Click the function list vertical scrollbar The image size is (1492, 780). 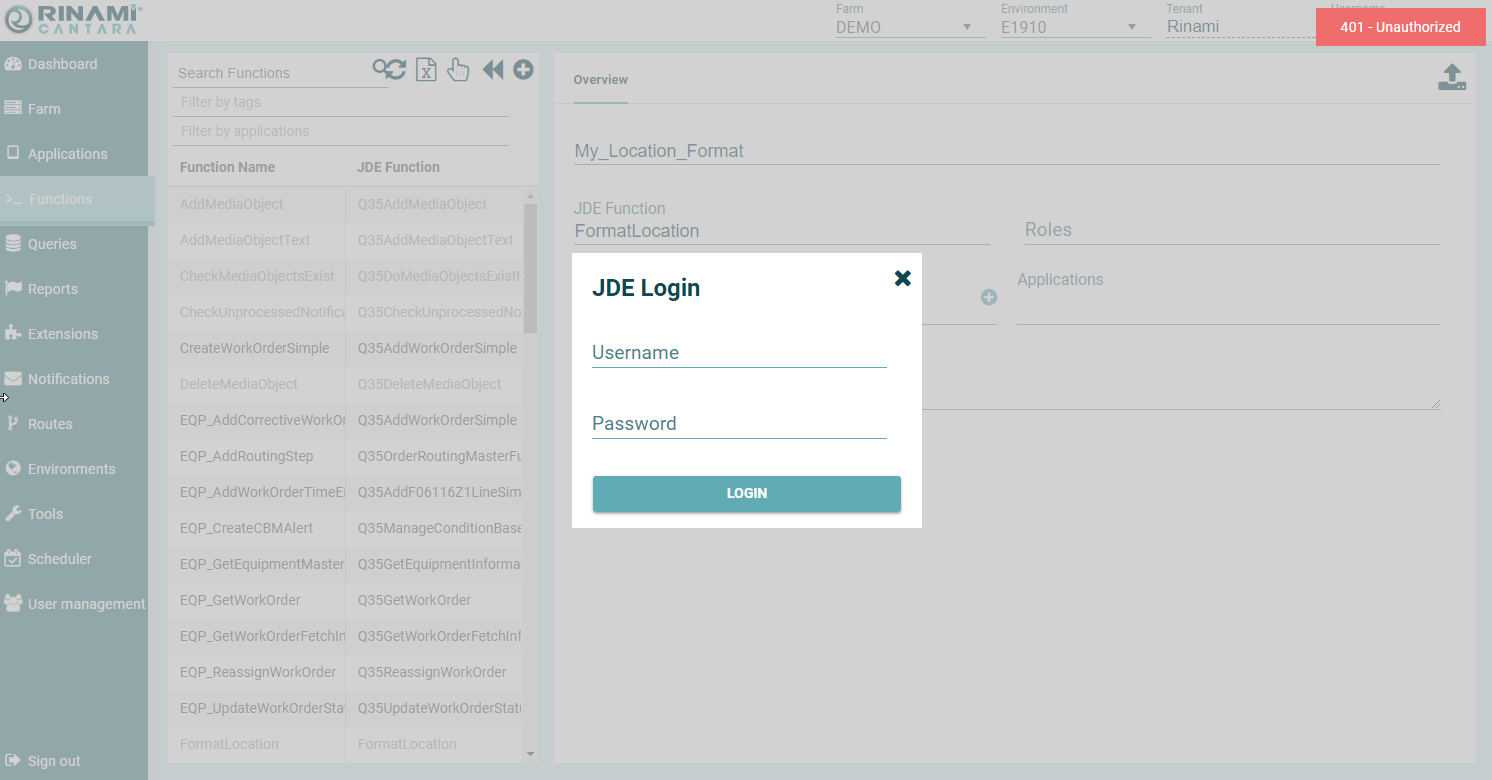coord(530,268)
